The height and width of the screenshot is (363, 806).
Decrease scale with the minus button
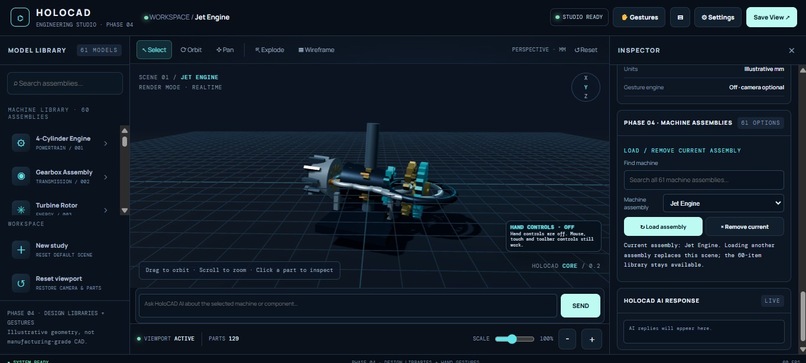coord(567,339)
